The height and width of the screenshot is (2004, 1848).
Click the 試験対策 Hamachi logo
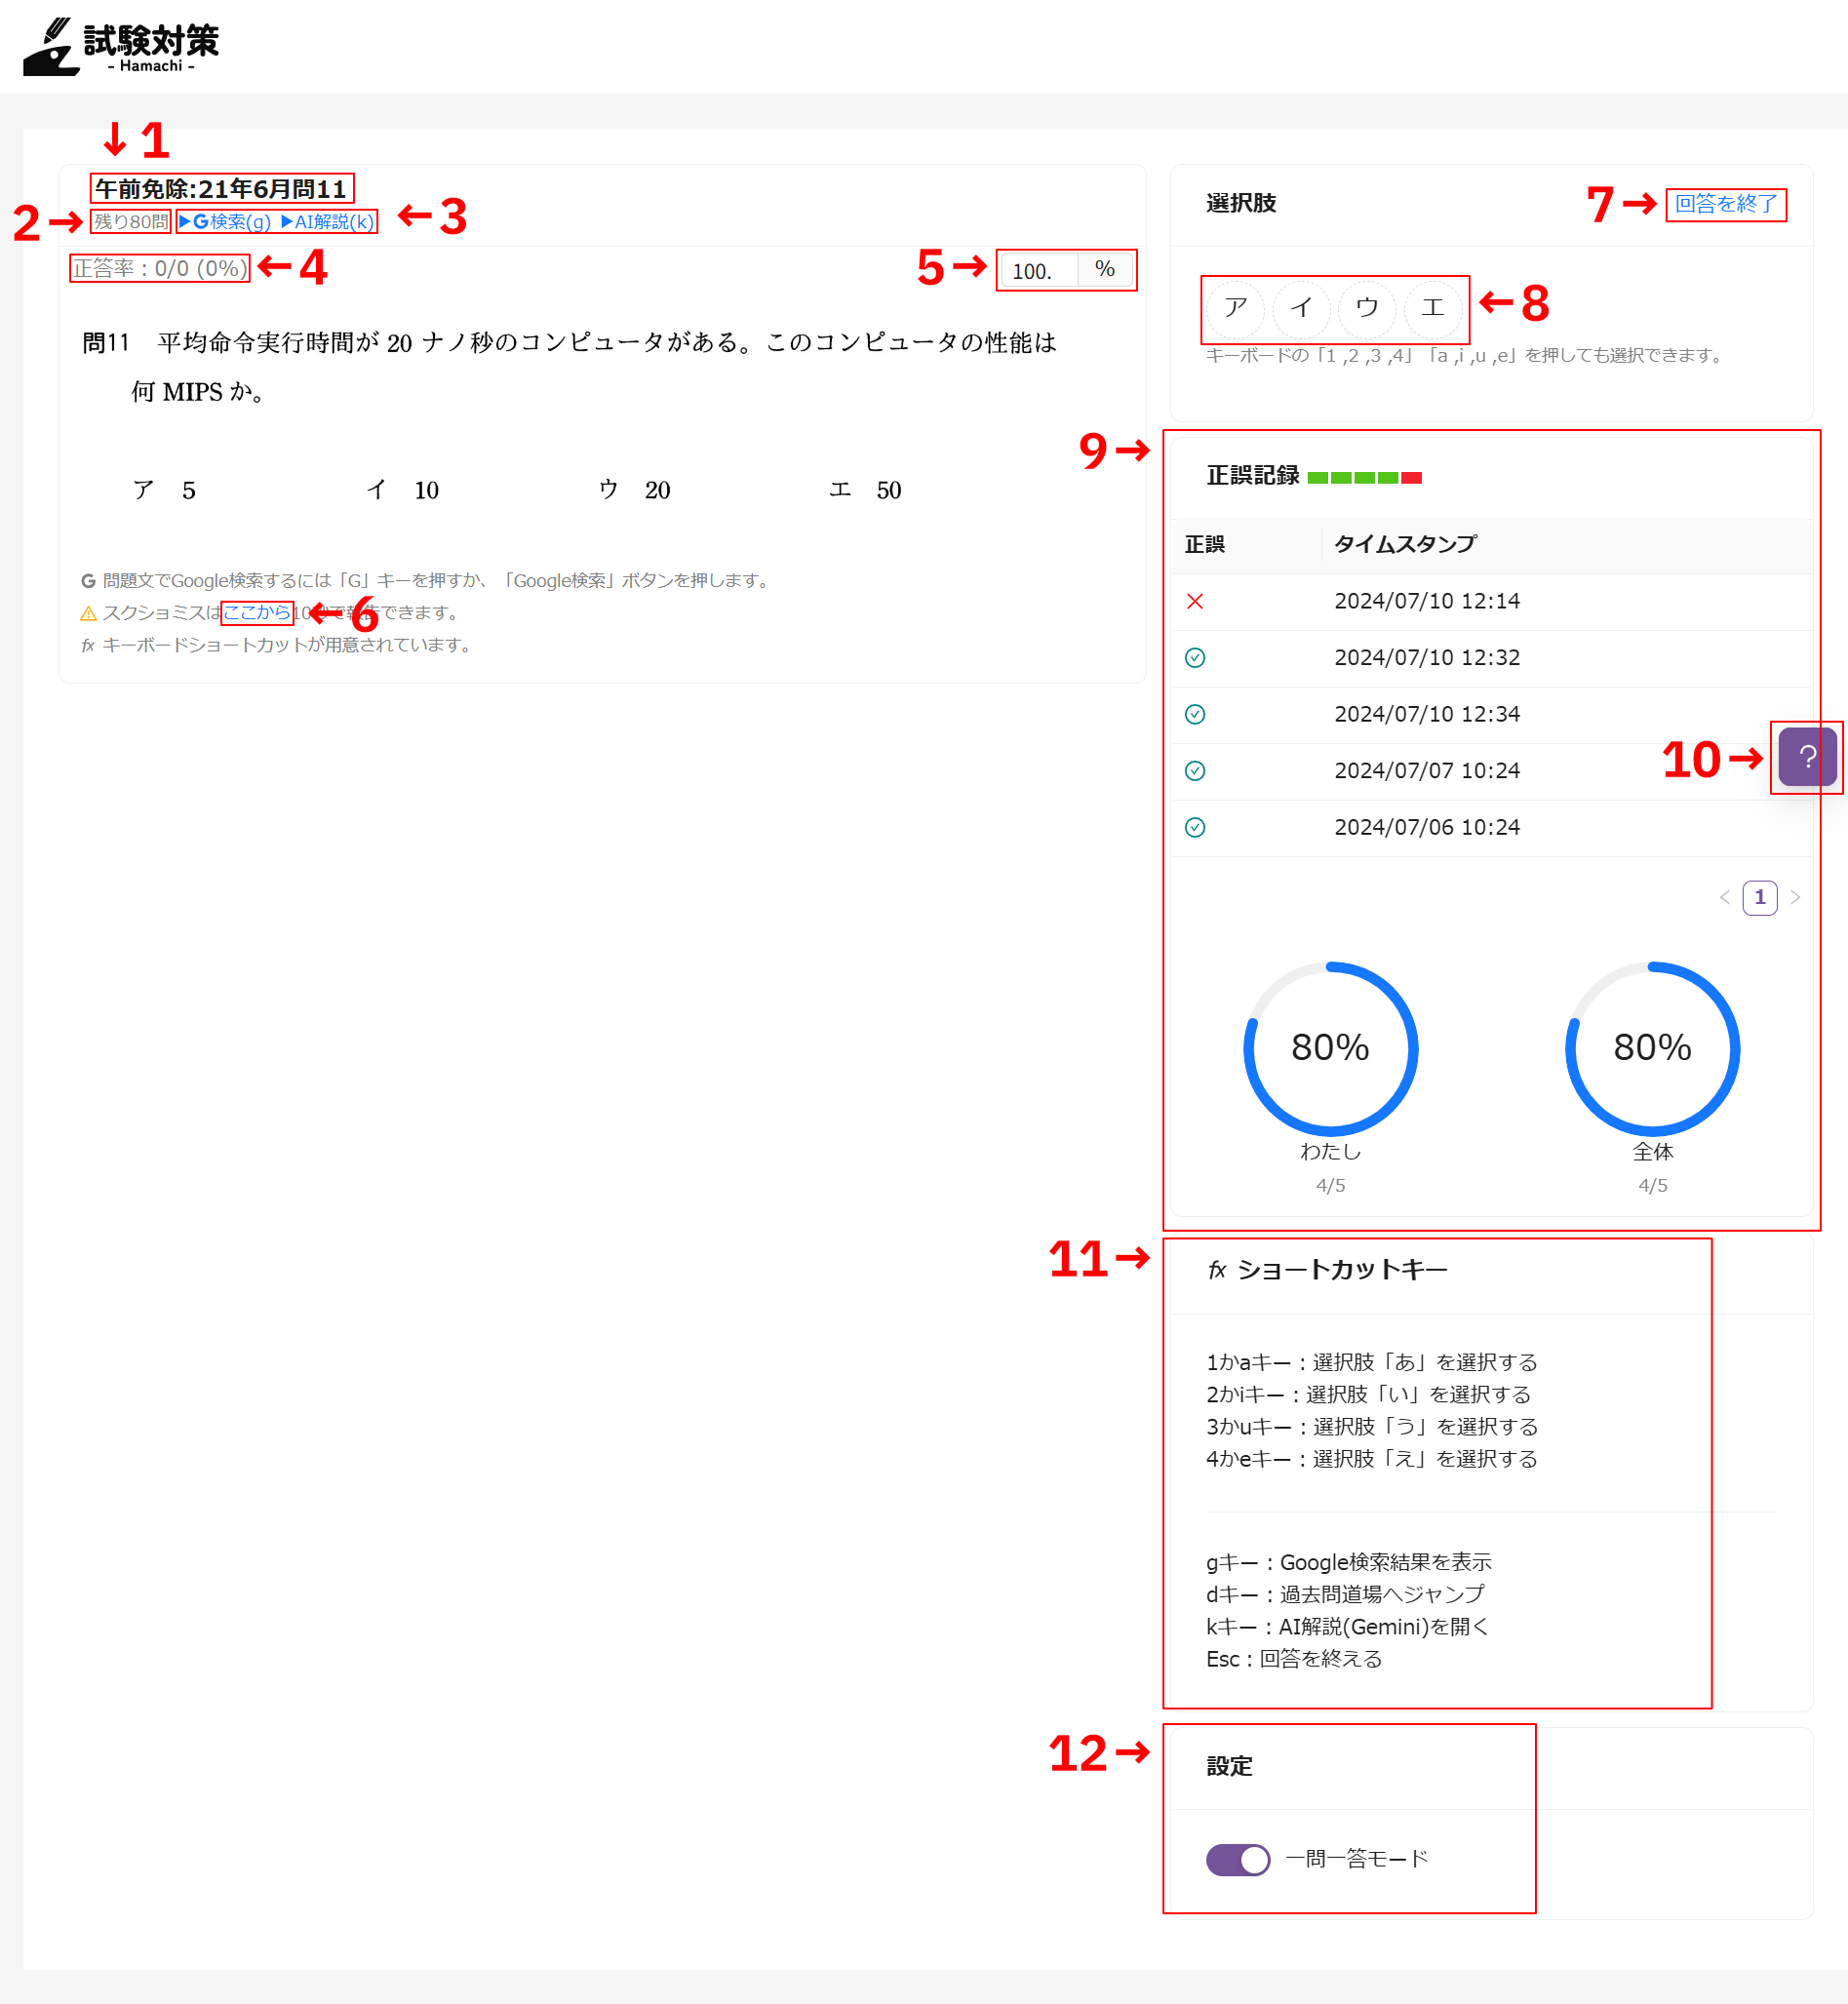click(x=121, y=46)
